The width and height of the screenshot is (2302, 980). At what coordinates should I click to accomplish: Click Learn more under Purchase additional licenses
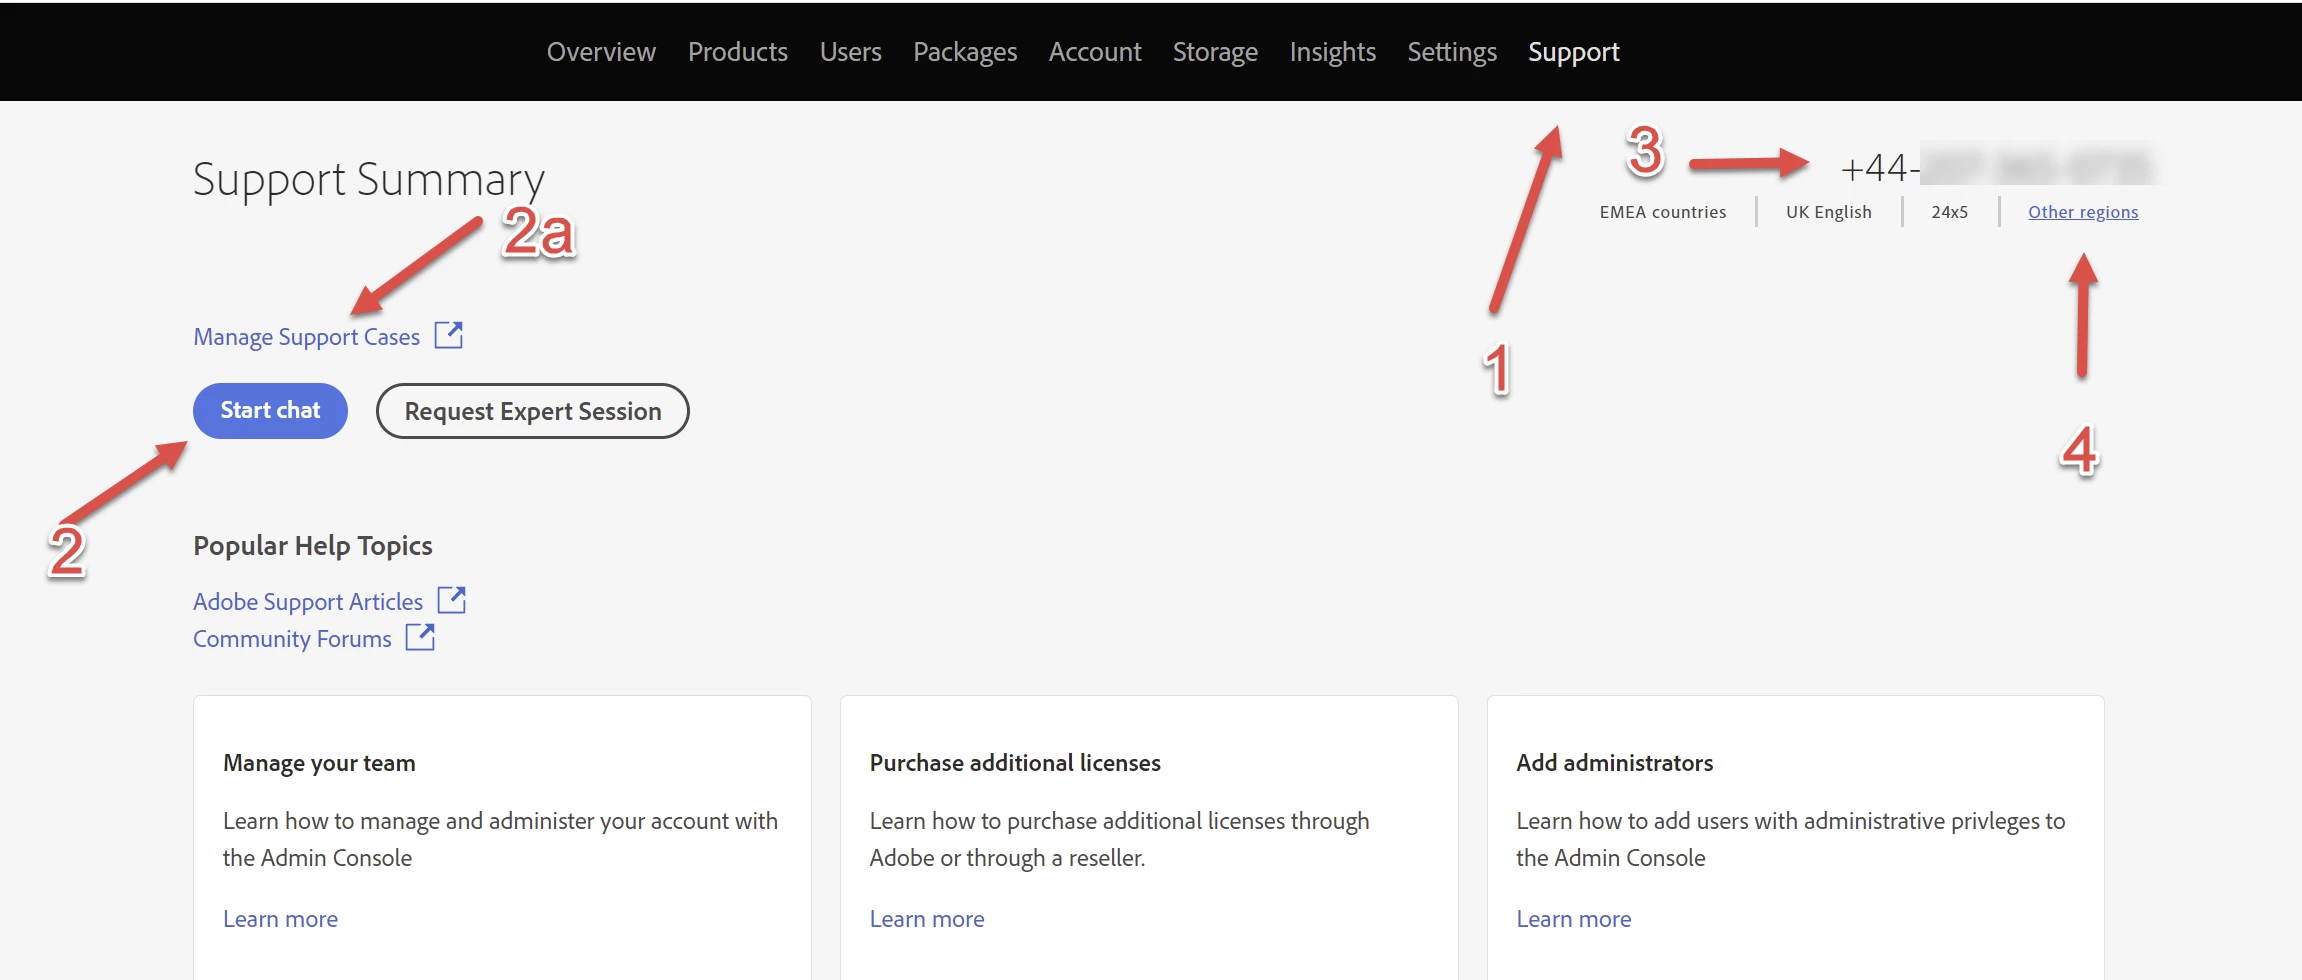pyautogui.click(x=927, y=919)
